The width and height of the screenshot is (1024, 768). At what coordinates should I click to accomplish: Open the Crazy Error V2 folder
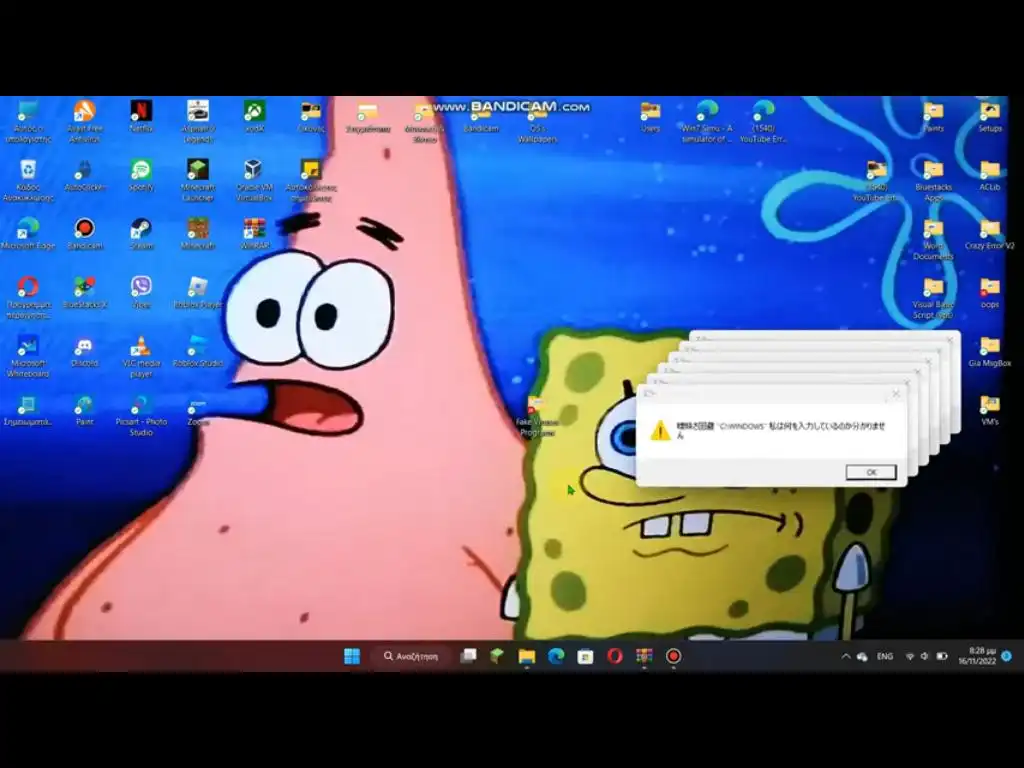(x=990, y=234)
